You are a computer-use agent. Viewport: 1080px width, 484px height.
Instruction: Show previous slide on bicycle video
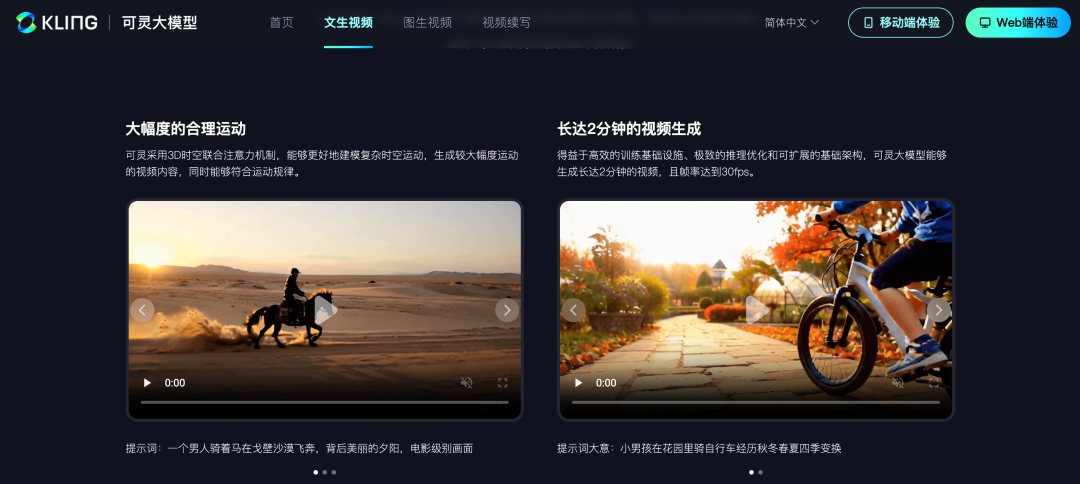[x=574, y=310]
